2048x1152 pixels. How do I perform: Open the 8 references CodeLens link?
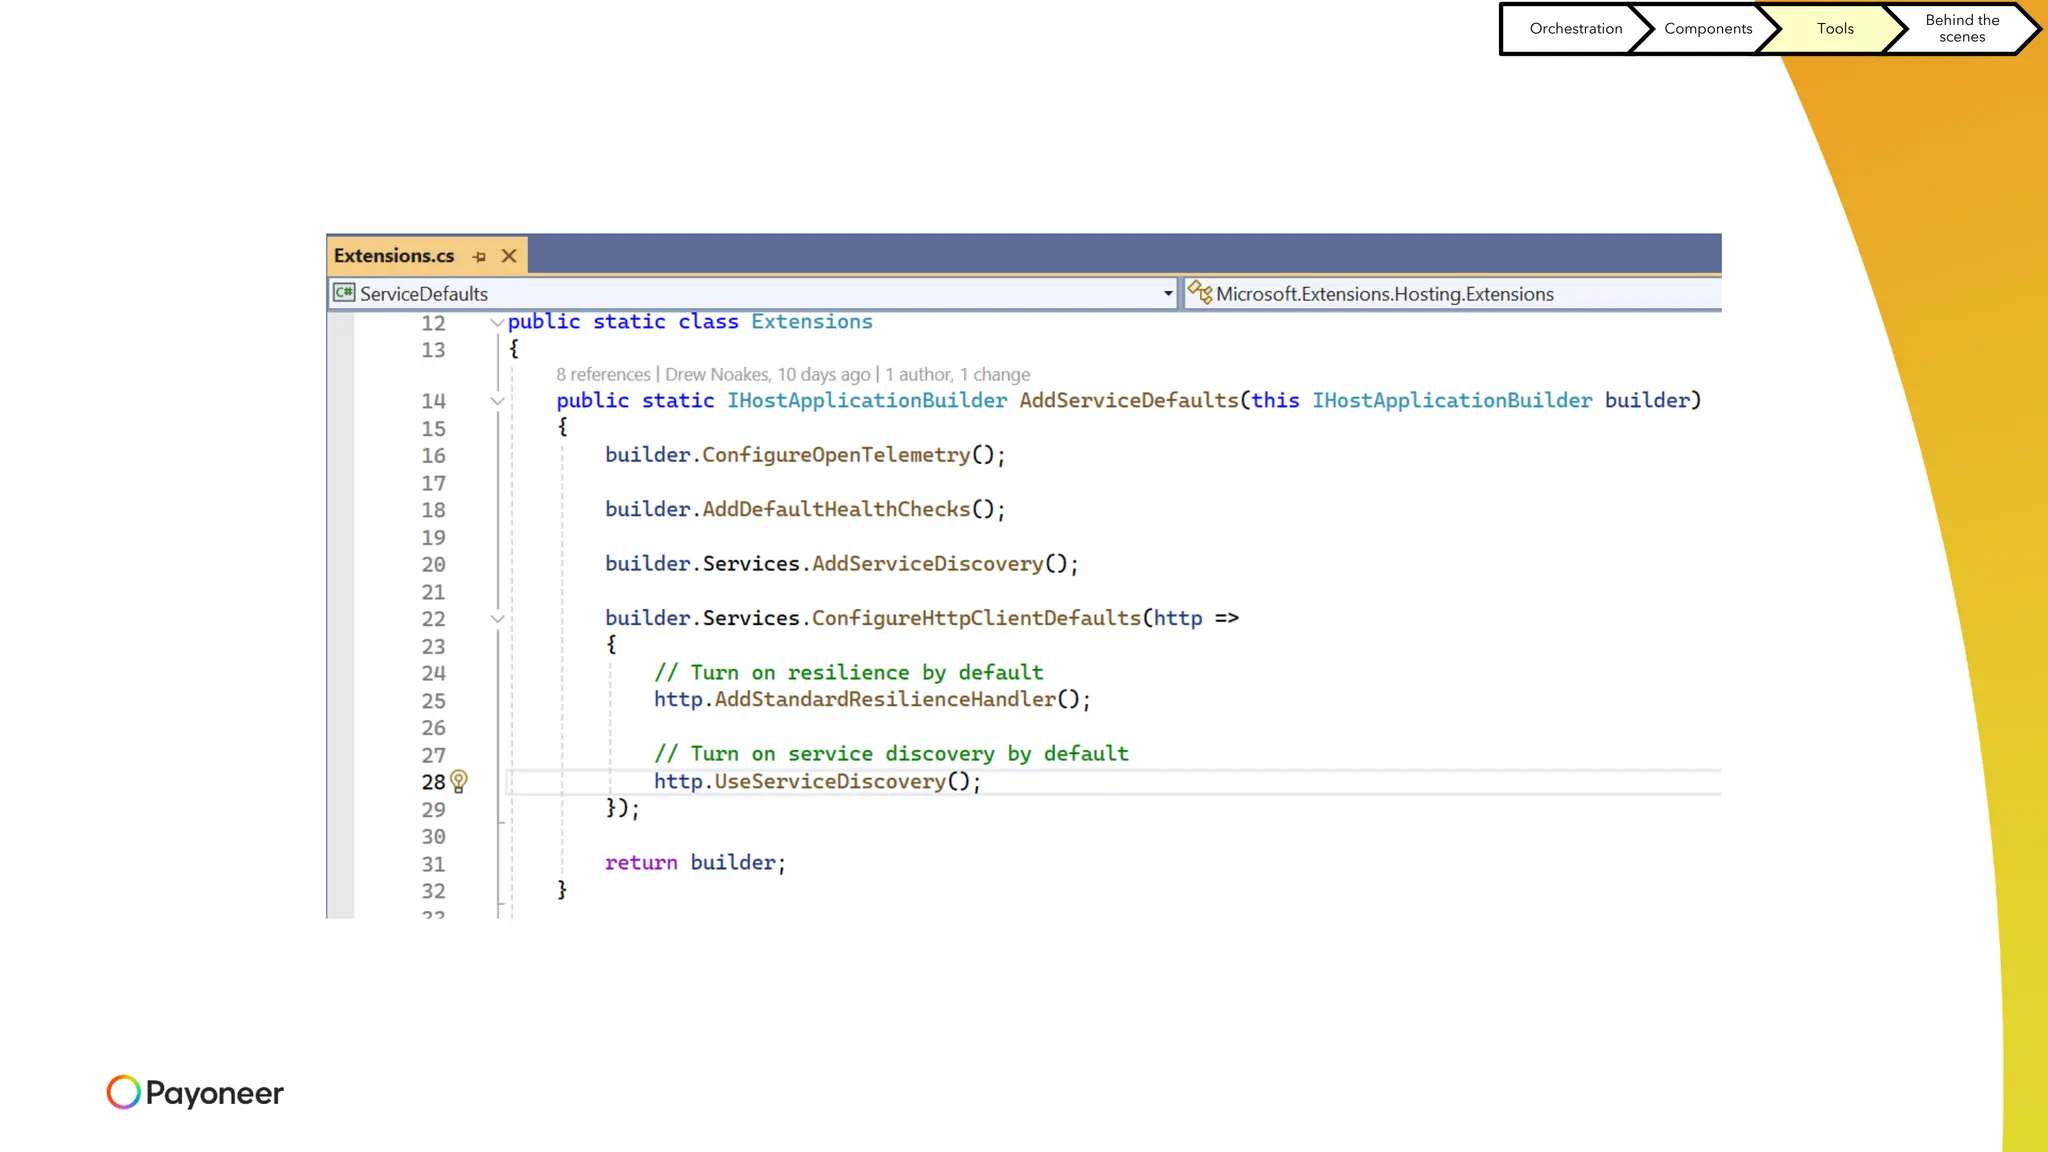603,375
